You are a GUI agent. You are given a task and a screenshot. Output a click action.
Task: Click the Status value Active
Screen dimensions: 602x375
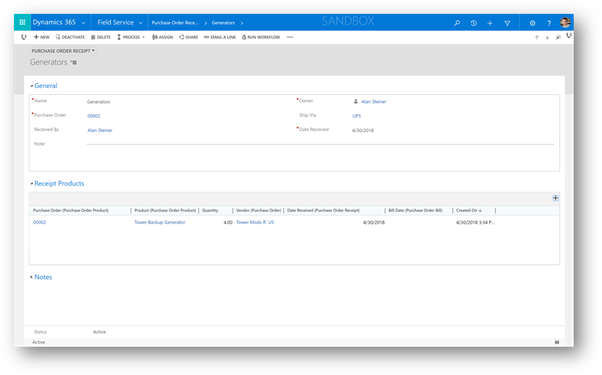[x=99, y=332]
